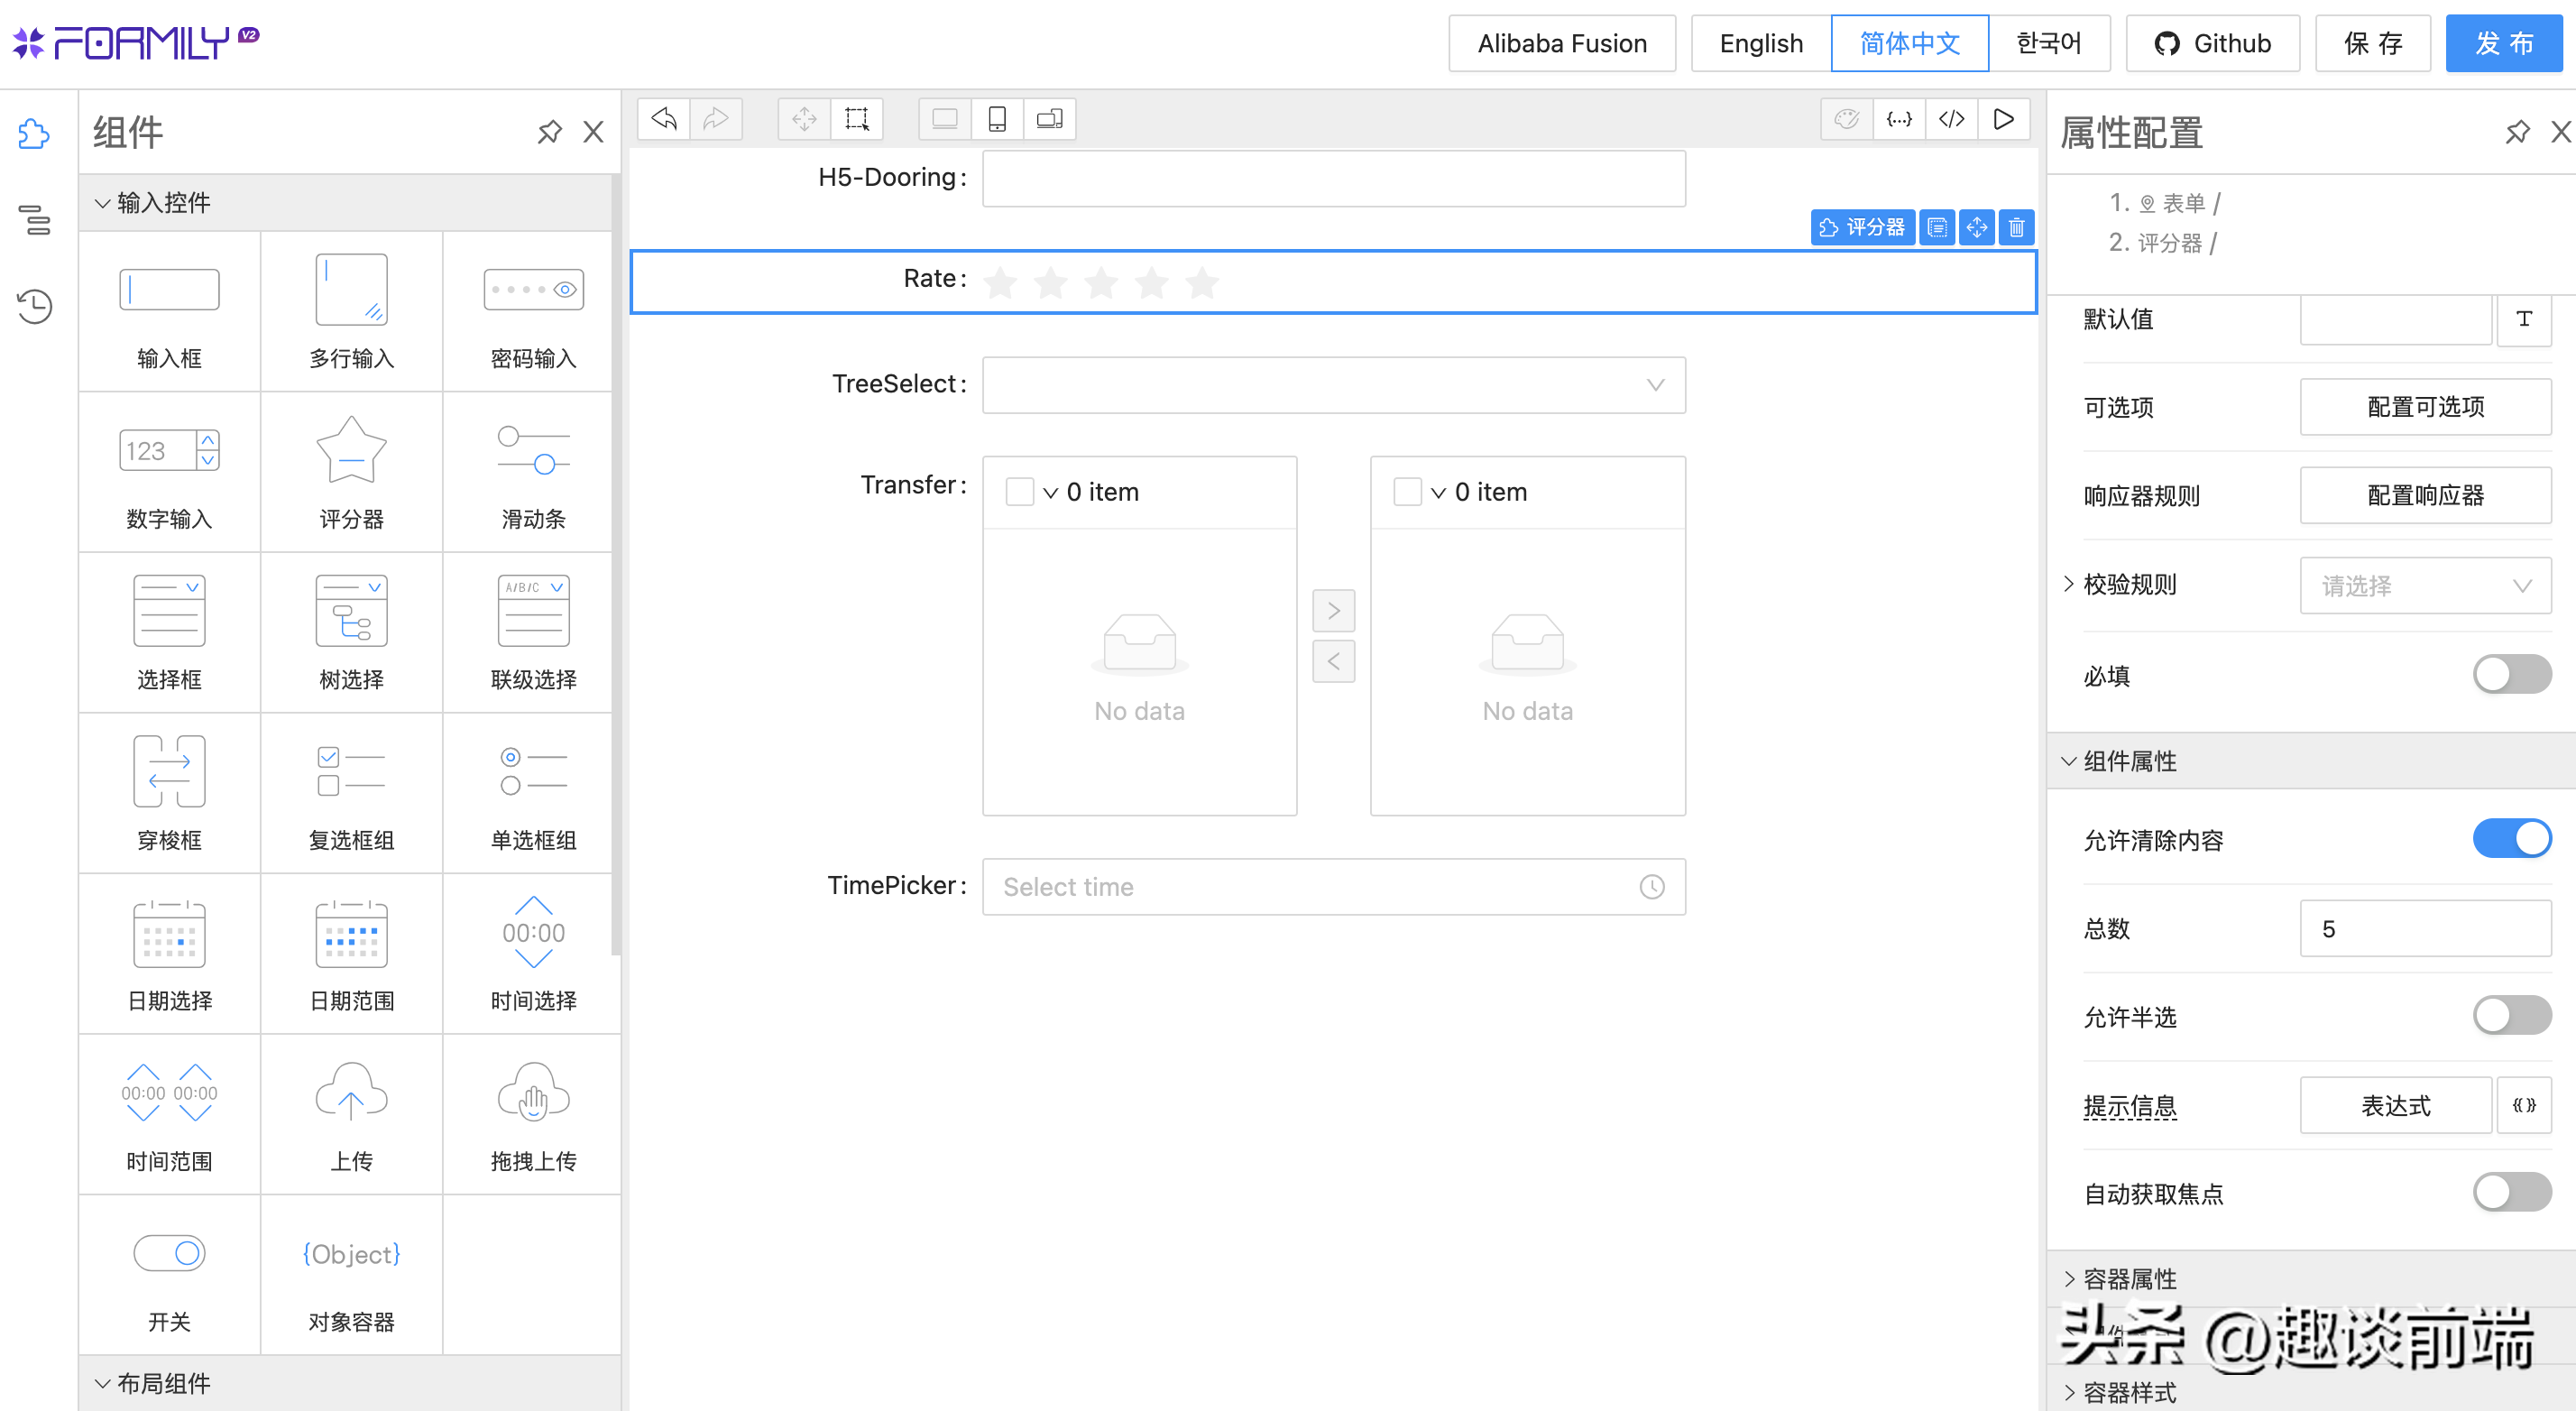Pin the 组件 panel
Screen dimensions: 2576x1411
point(549,132)
